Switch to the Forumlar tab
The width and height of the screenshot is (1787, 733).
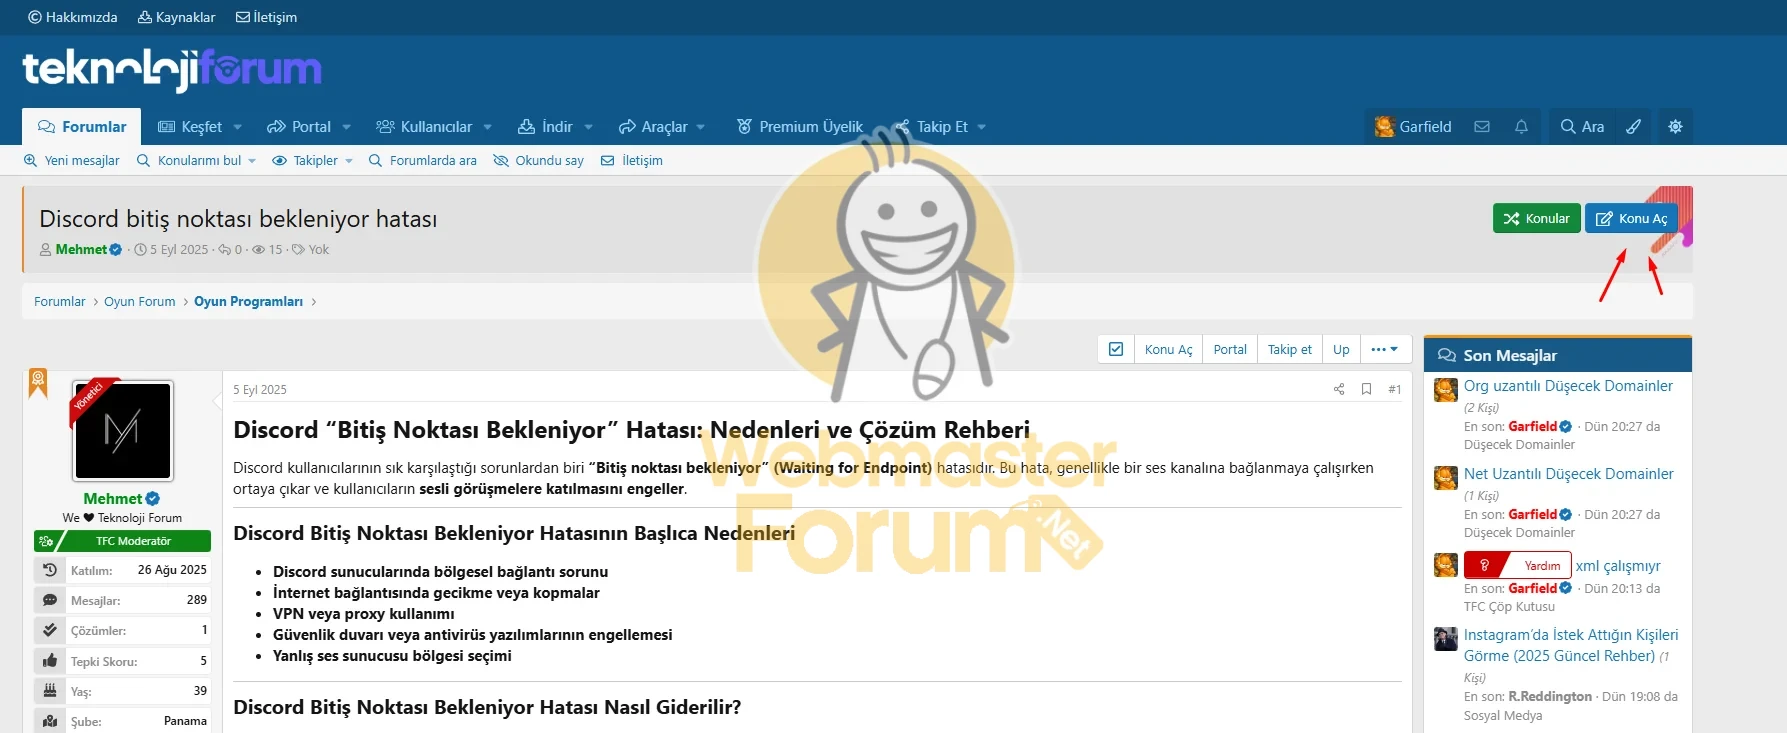(82, 127)
